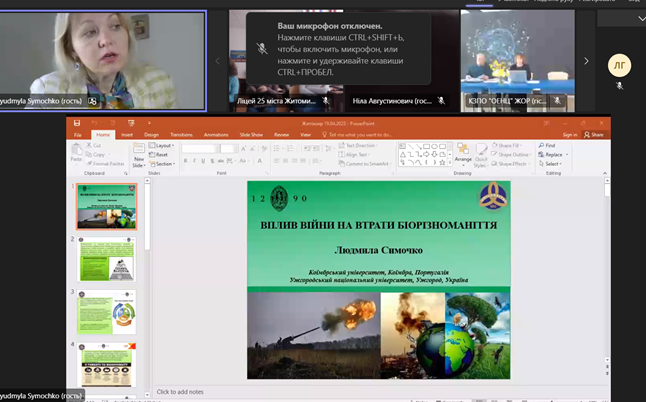Click Sign in link in PowerPoint
The width and height of the screenshot is (646, 402).
[570, 135]
